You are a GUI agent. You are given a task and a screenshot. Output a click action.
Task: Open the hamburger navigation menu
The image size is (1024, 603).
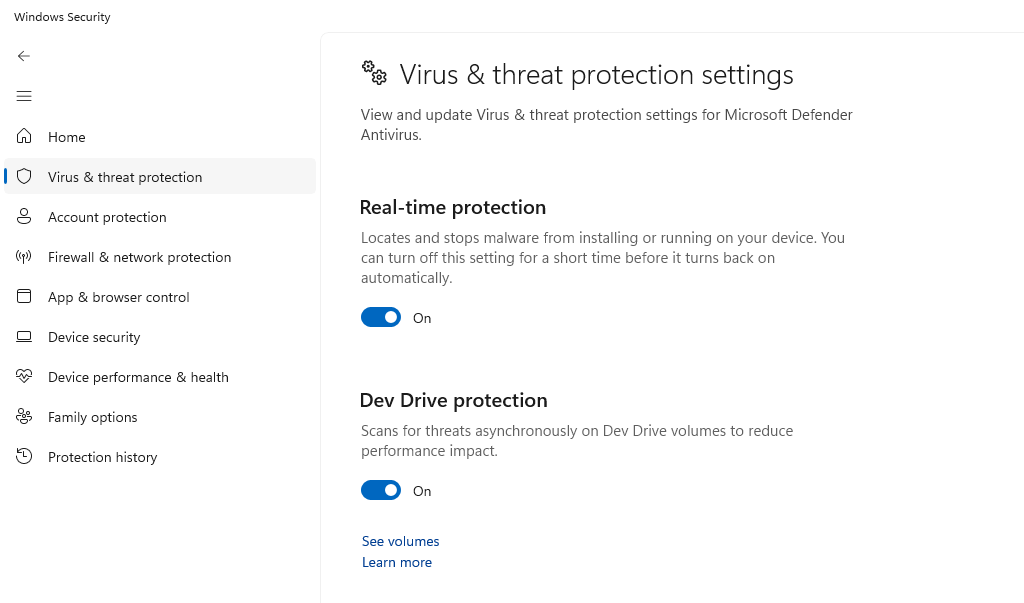24,96
